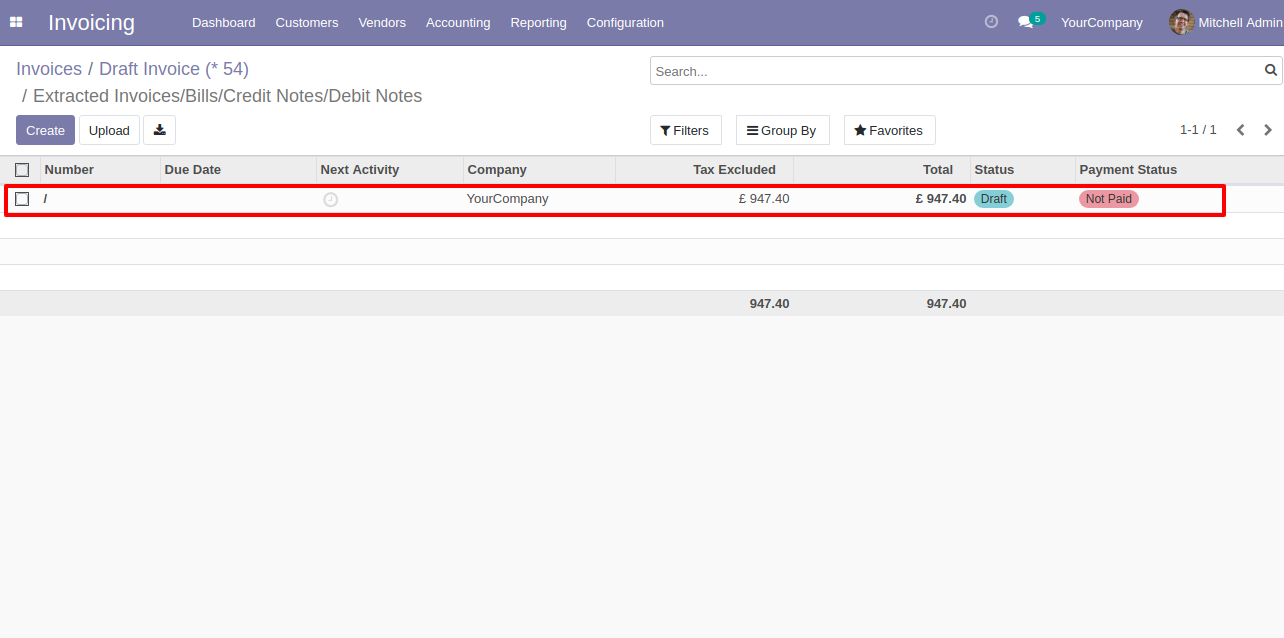Open the Mitchell Admin user menu
Viewport: 1284px width, 638px height.
coord(1225,22)
